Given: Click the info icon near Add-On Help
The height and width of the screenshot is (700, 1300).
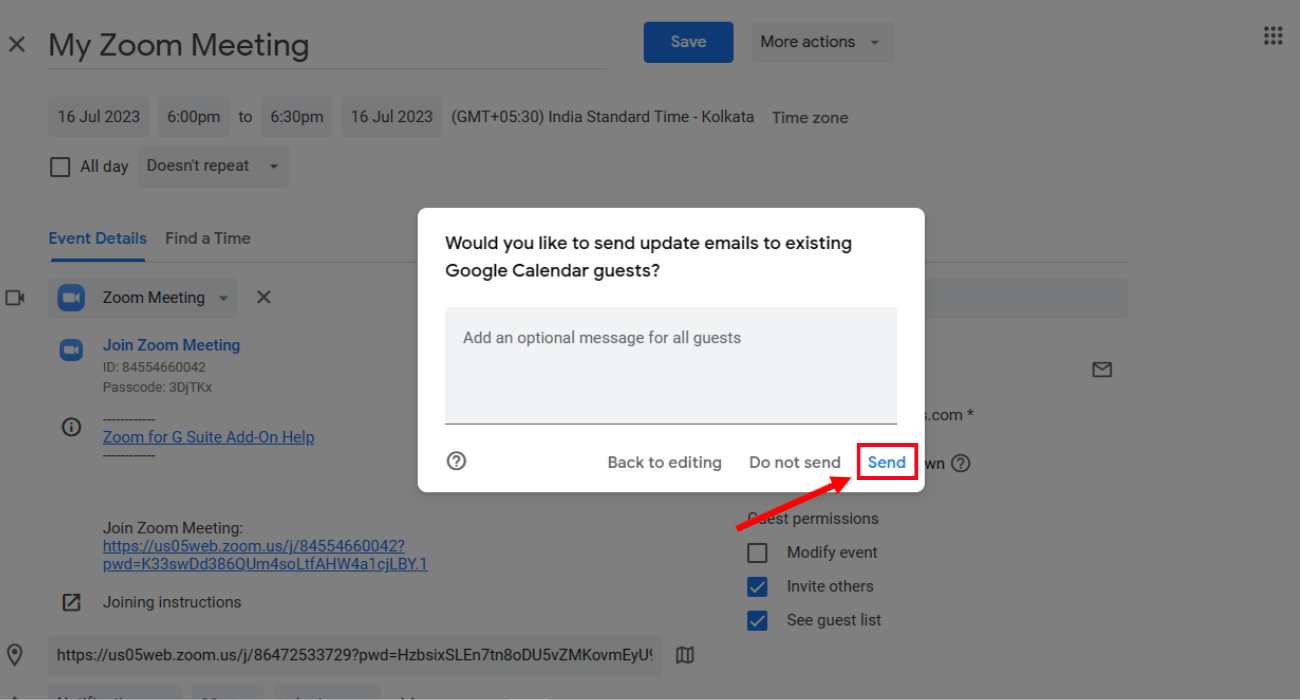Looking at the screenshot, I should [x=71, y=427].
